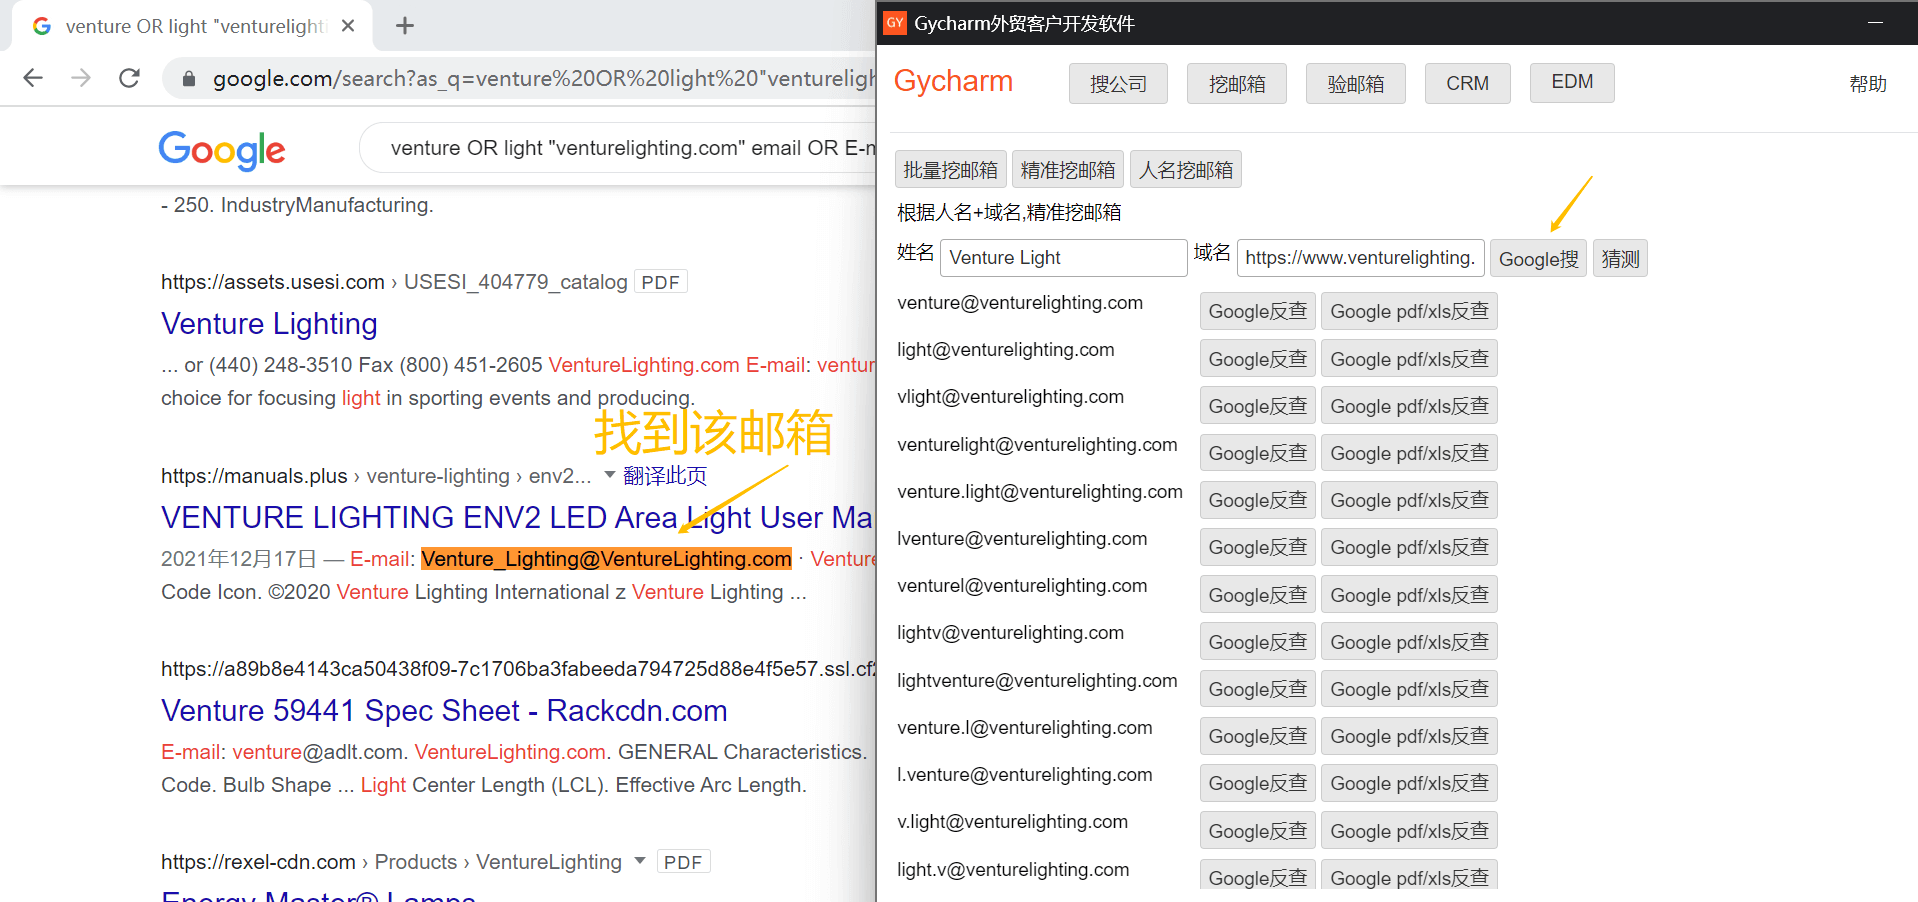This screenshot has width=1918, height=902.
Task: Click the https://rexel-cdn.com result URL
Action: 258,862
